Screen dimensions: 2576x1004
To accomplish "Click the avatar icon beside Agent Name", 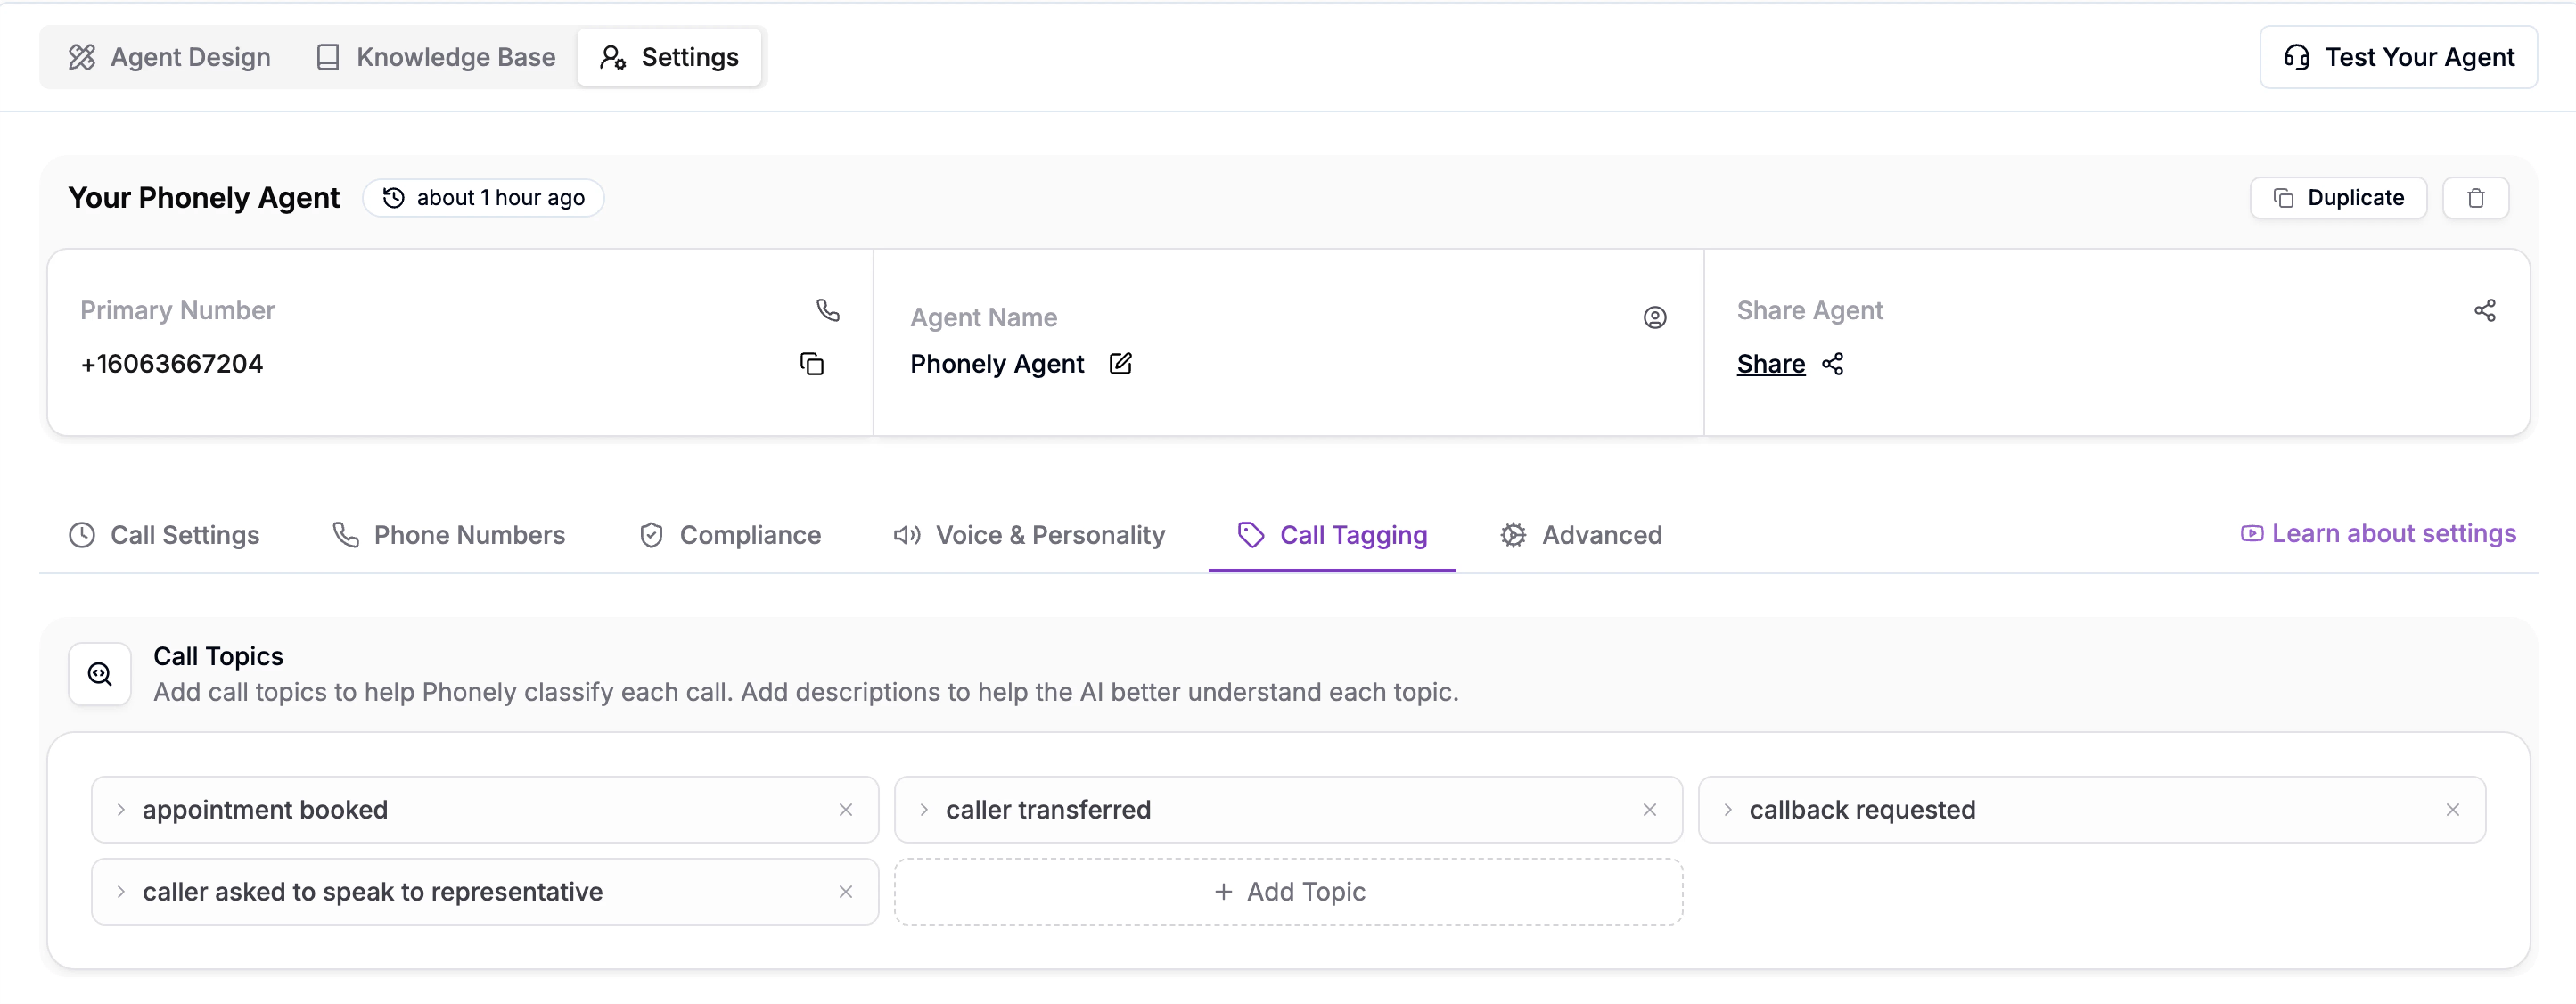I will (x=1655, y=317).
